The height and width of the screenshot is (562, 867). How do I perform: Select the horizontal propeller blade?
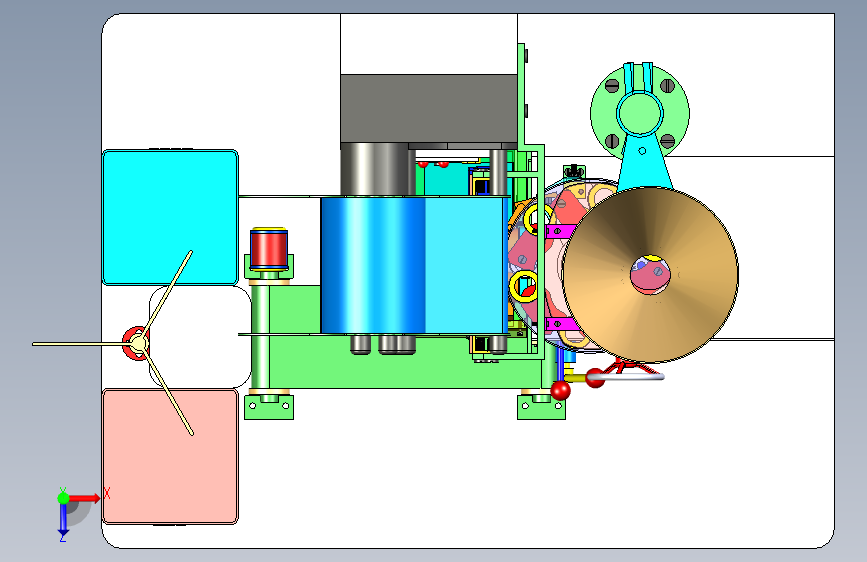point(80,344)
